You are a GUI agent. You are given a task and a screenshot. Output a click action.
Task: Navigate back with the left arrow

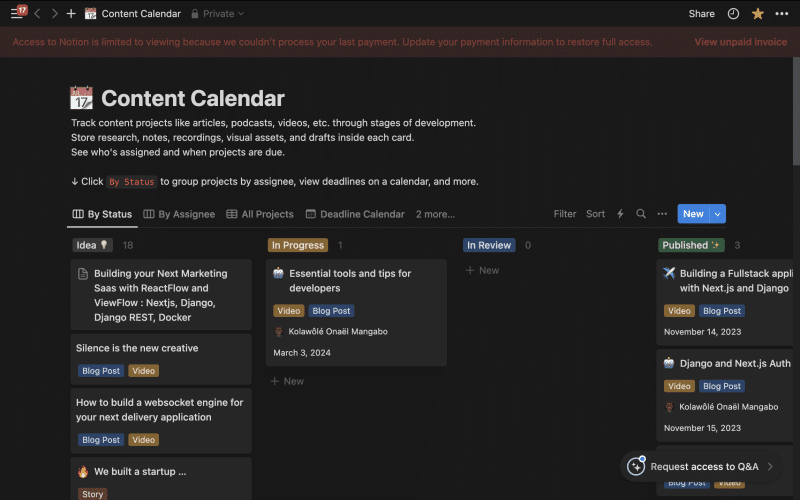[x=38, y=14]
